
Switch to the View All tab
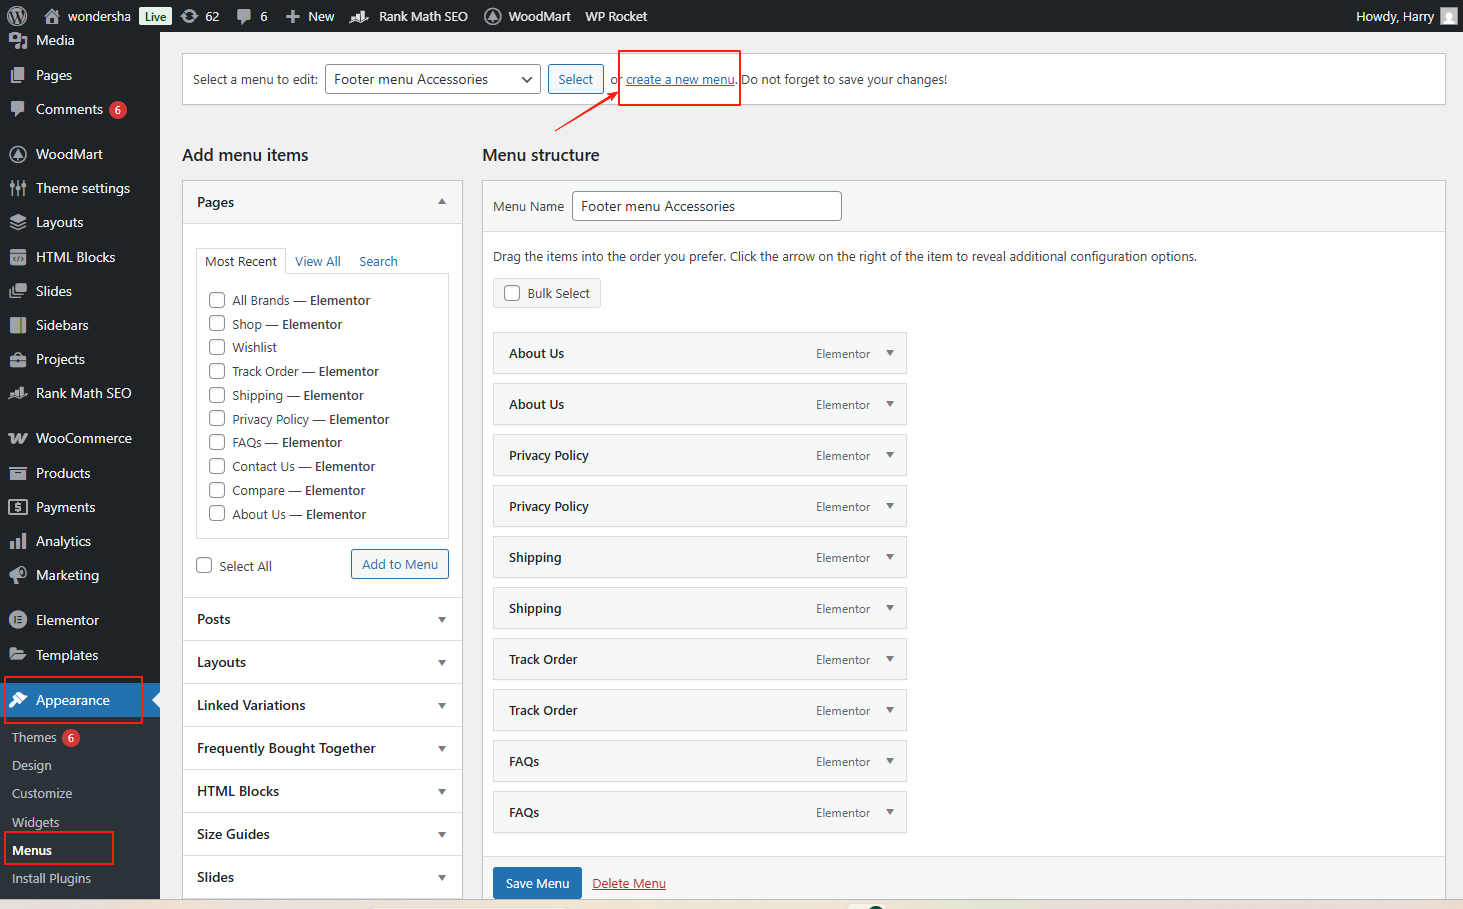tap(317, 261)
